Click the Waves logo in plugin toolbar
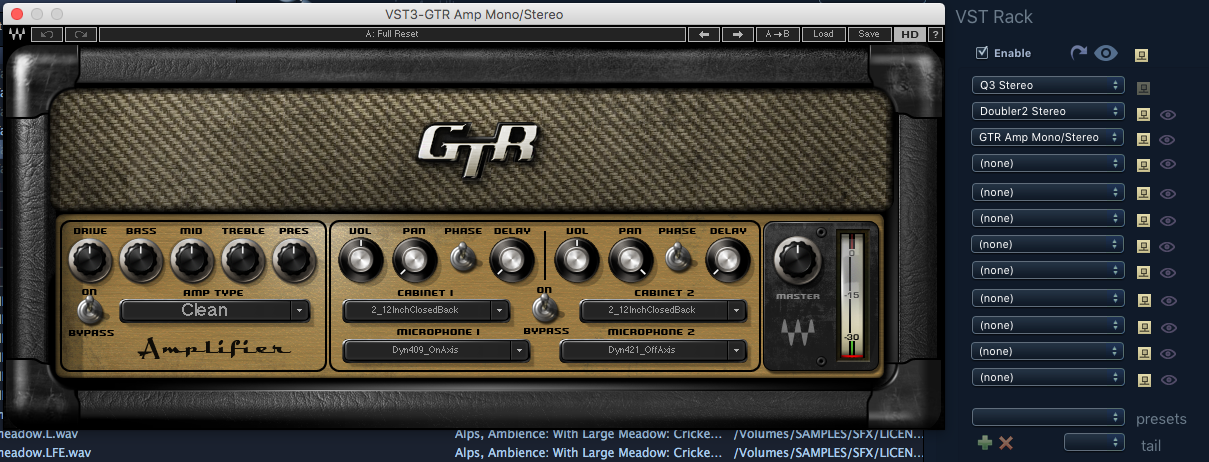Image resolution: width=1209 pixels, height=462 pixels. coord(16,34)
